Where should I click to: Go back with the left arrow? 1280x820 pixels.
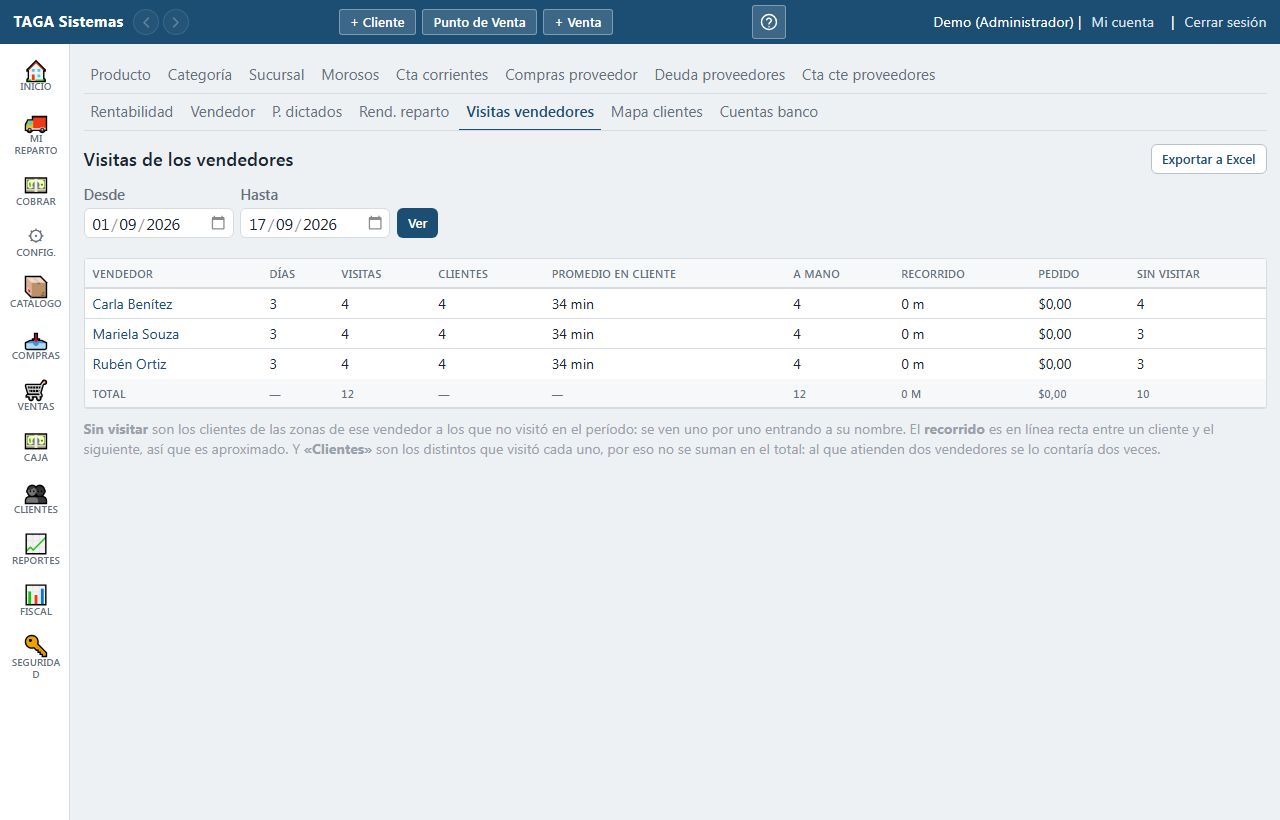pyautogui.click(x=146, y=22)
